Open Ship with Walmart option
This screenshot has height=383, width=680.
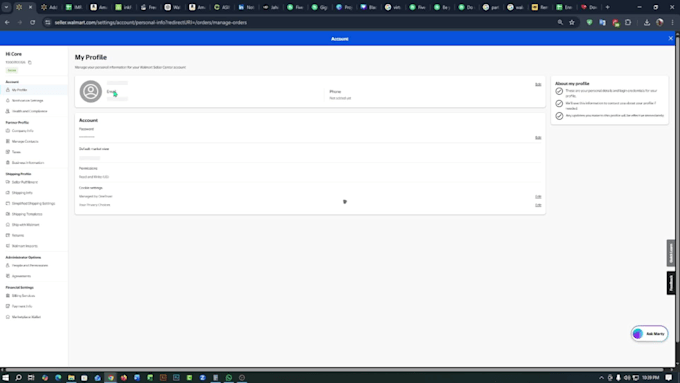(x=25, y=225)
